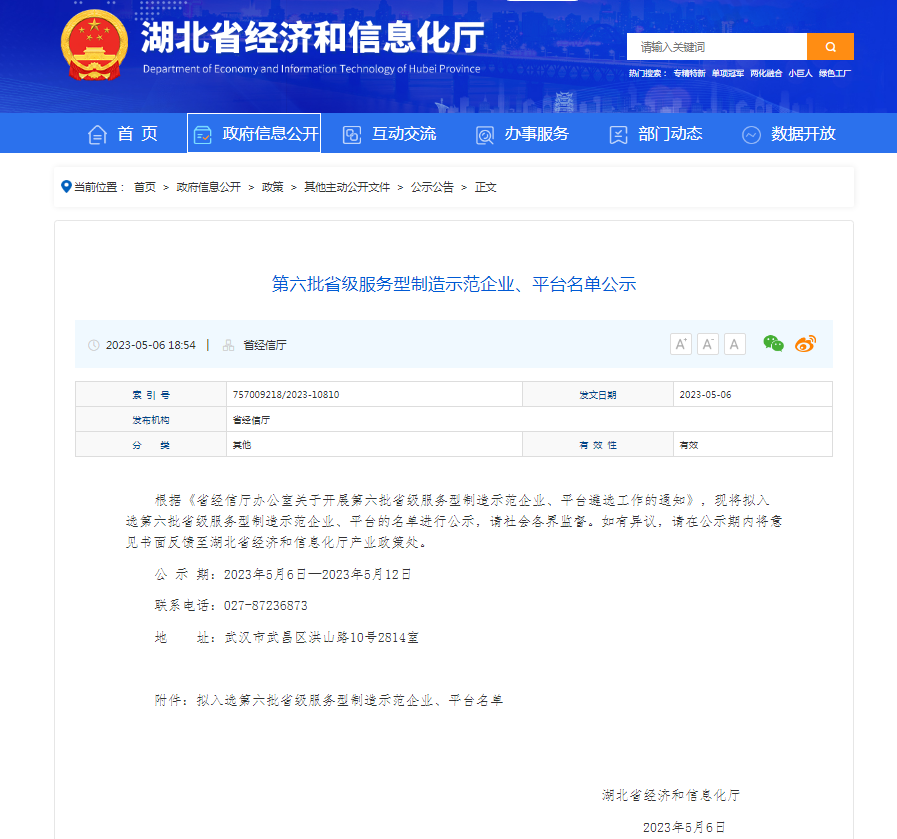
Task: Go to 首页 in the breadcrumb
Action: (145, 187)
